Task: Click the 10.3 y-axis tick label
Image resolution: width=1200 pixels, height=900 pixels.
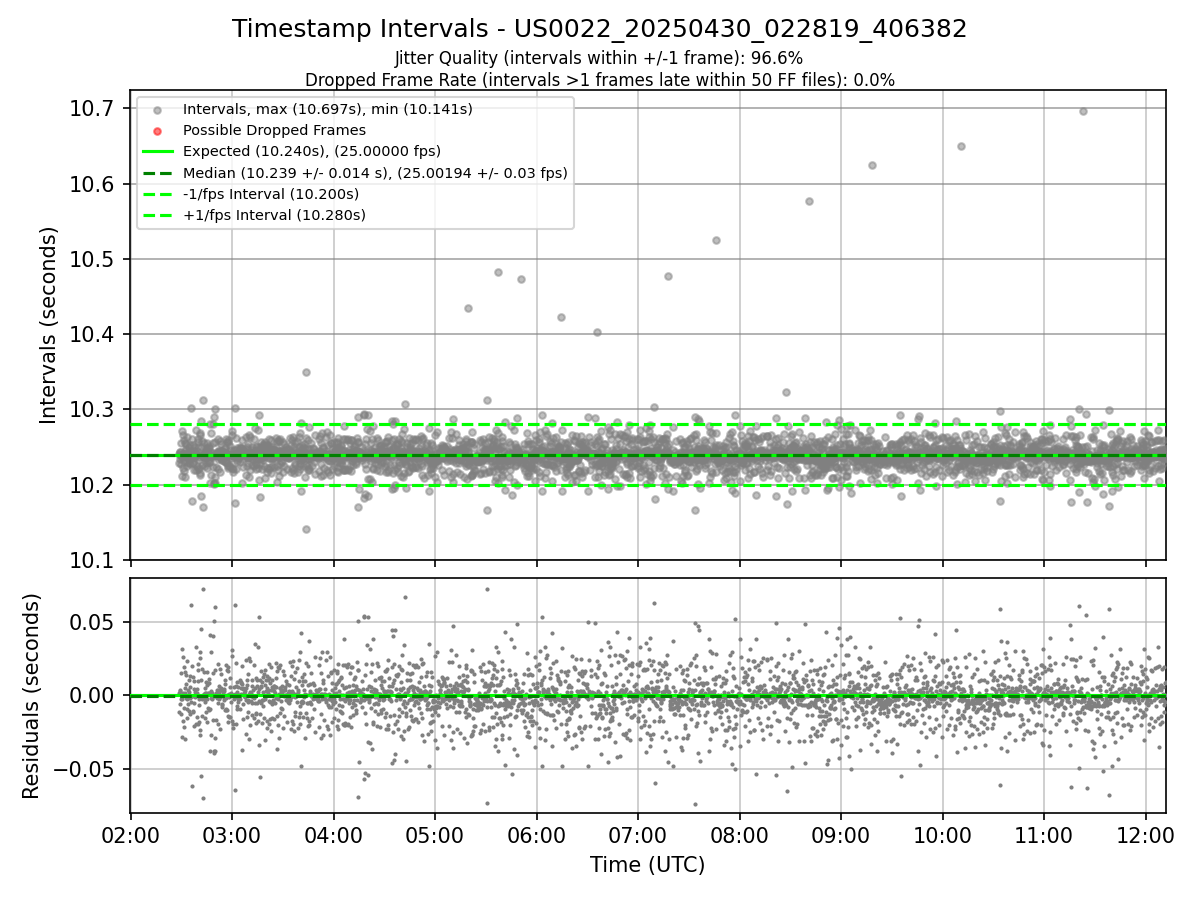Action: click(92, 410)
